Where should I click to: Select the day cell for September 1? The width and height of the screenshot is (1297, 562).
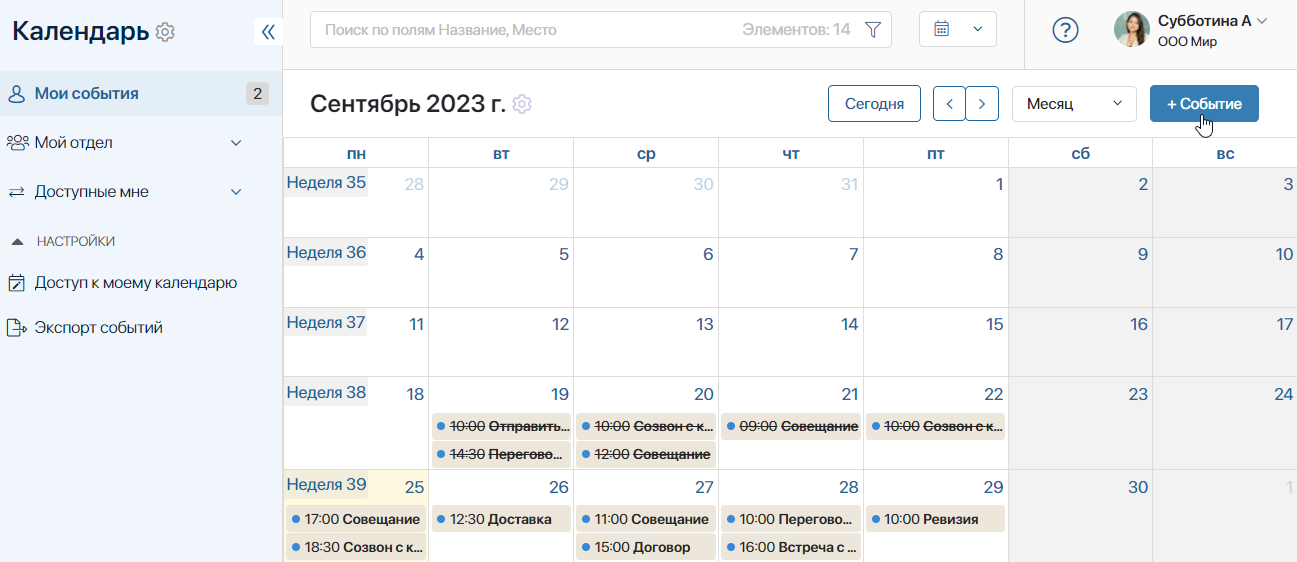tap(936, 203)
